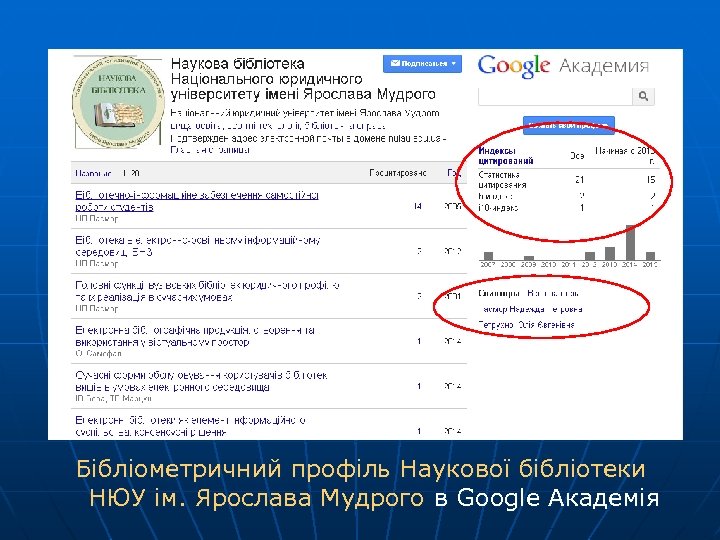
Task: Click author line under Сучасні форми article
Action: 113,399
